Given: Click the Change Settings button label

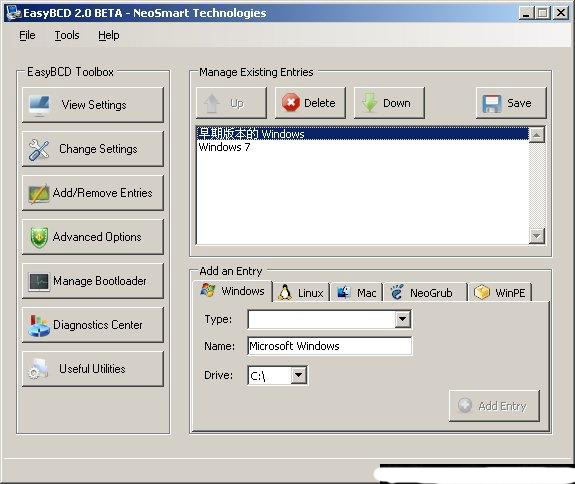Looking at the screenshot, I should [98, 149].
